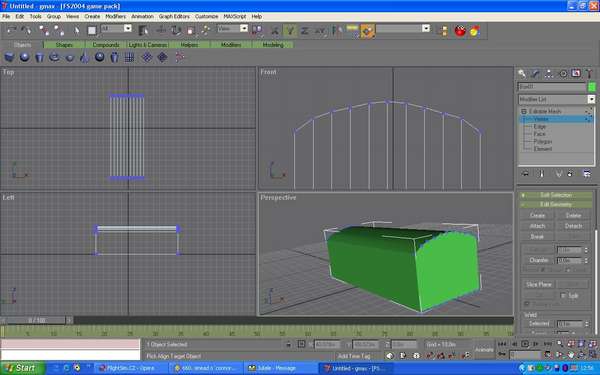600x375 pixels.
Task: Open the Modify command panel tab
Action: (x=535, y=73)
